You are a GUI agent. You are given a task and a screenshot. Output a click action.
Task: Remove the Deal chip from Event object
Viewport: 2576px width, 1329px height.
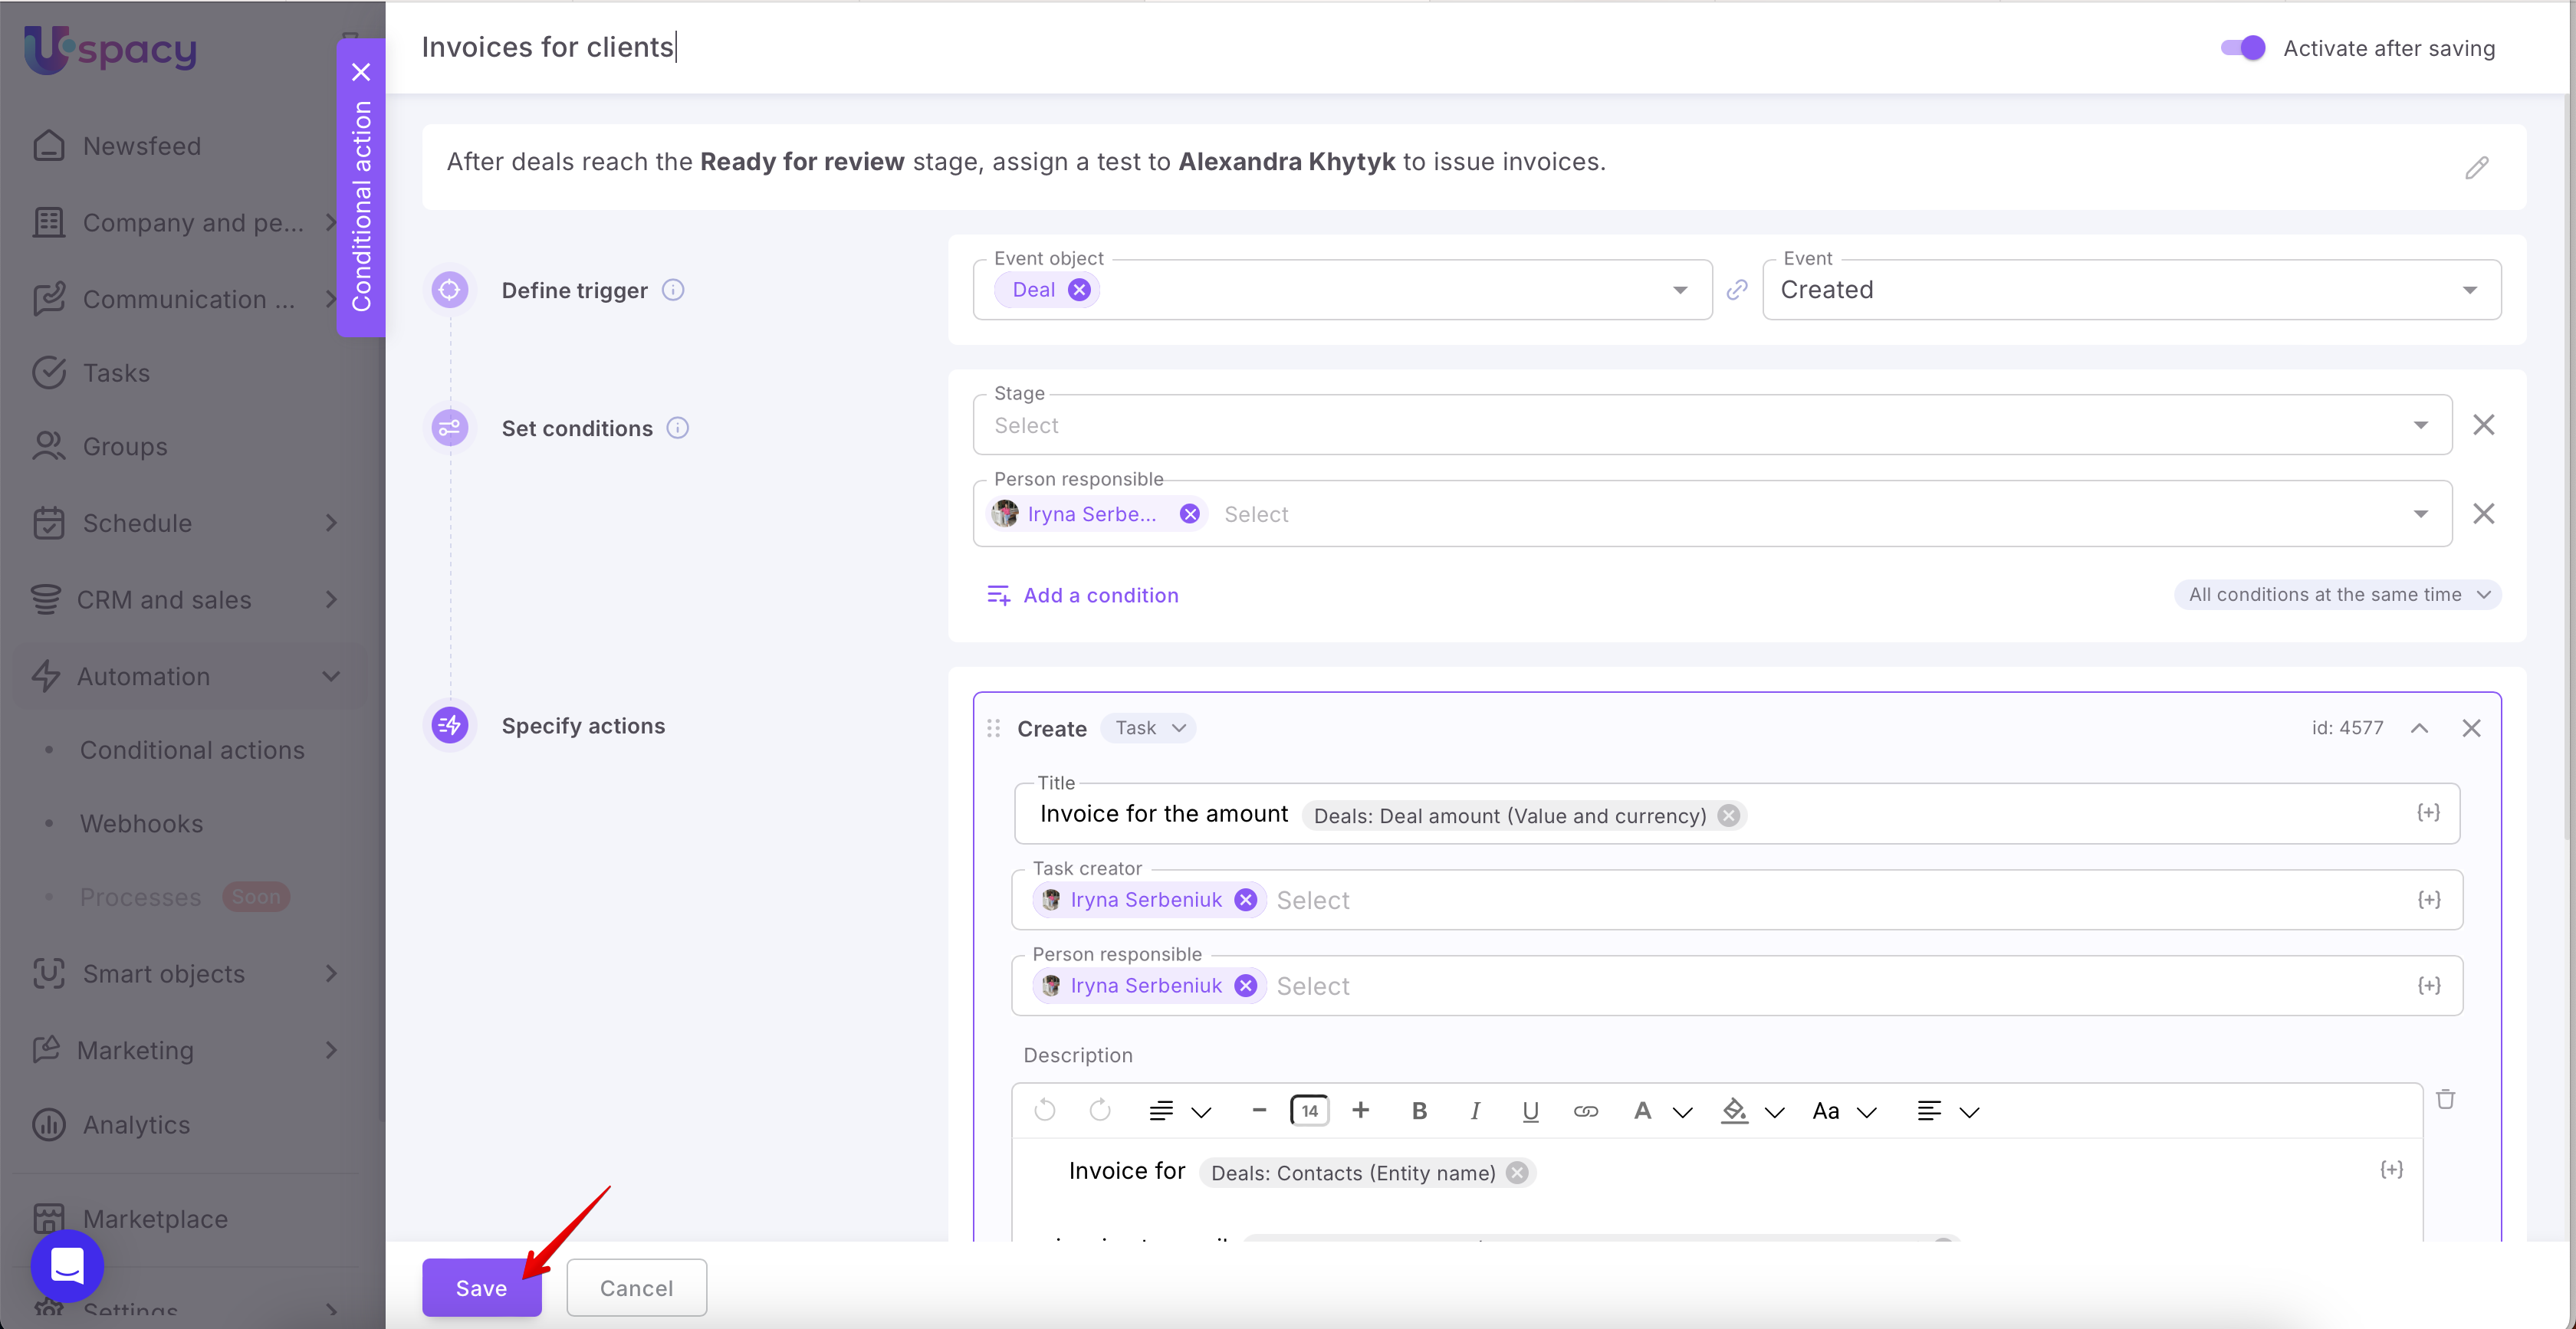pos(1079,290)
